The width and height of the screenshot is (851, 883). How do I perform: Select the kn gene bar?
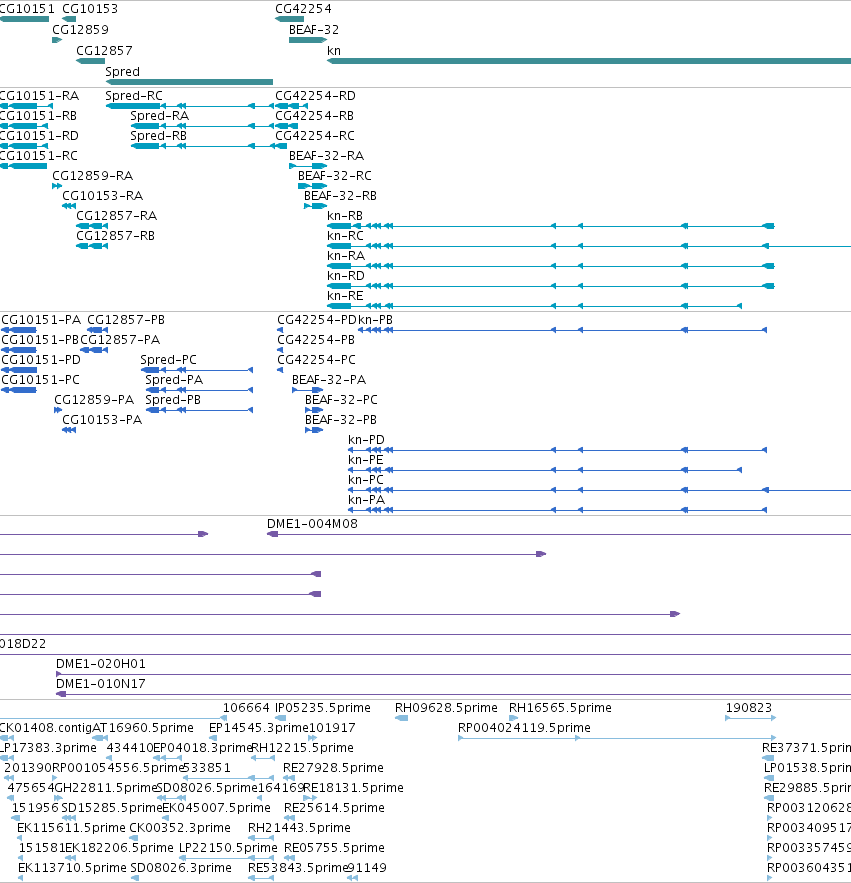point(589,61)
